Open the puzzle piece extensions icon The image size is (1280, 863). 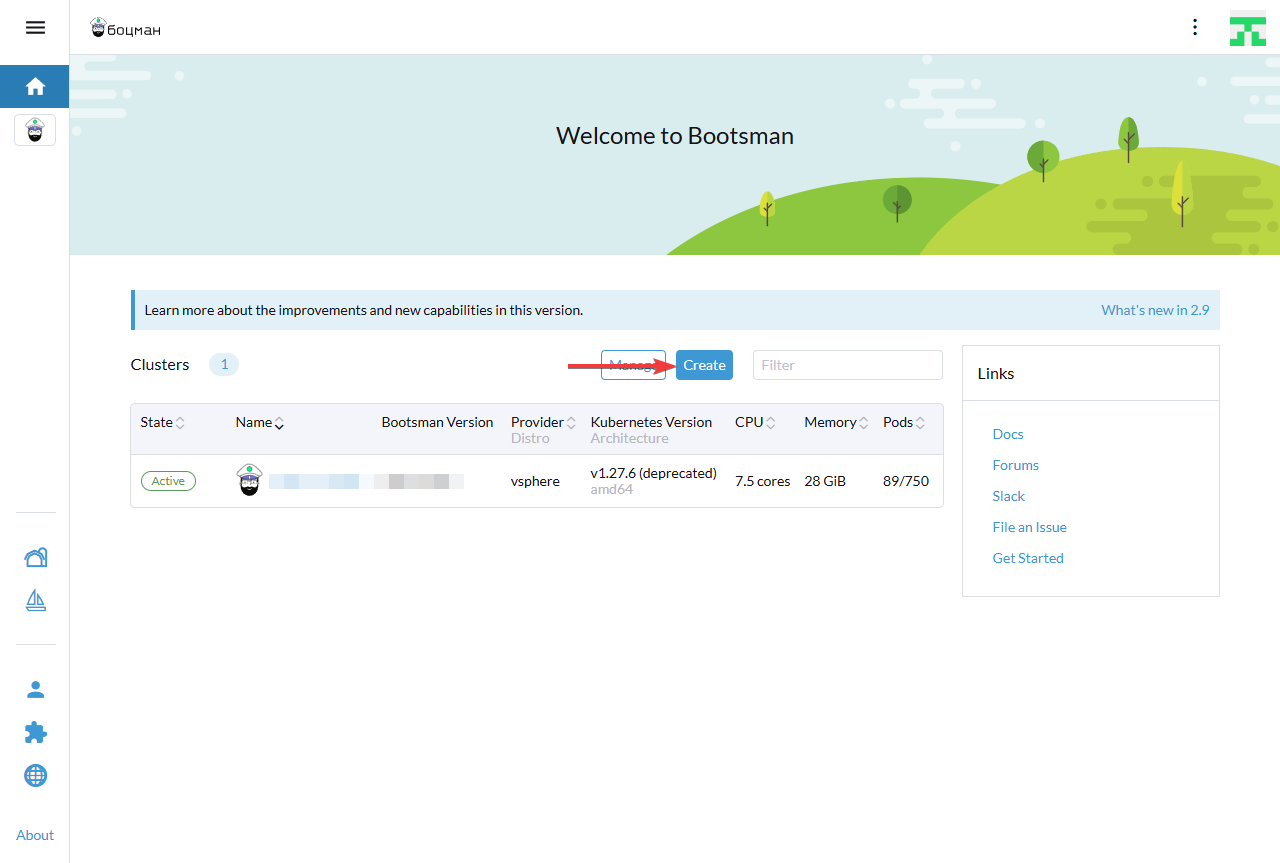pyautogui.click(x=35, y=733)
